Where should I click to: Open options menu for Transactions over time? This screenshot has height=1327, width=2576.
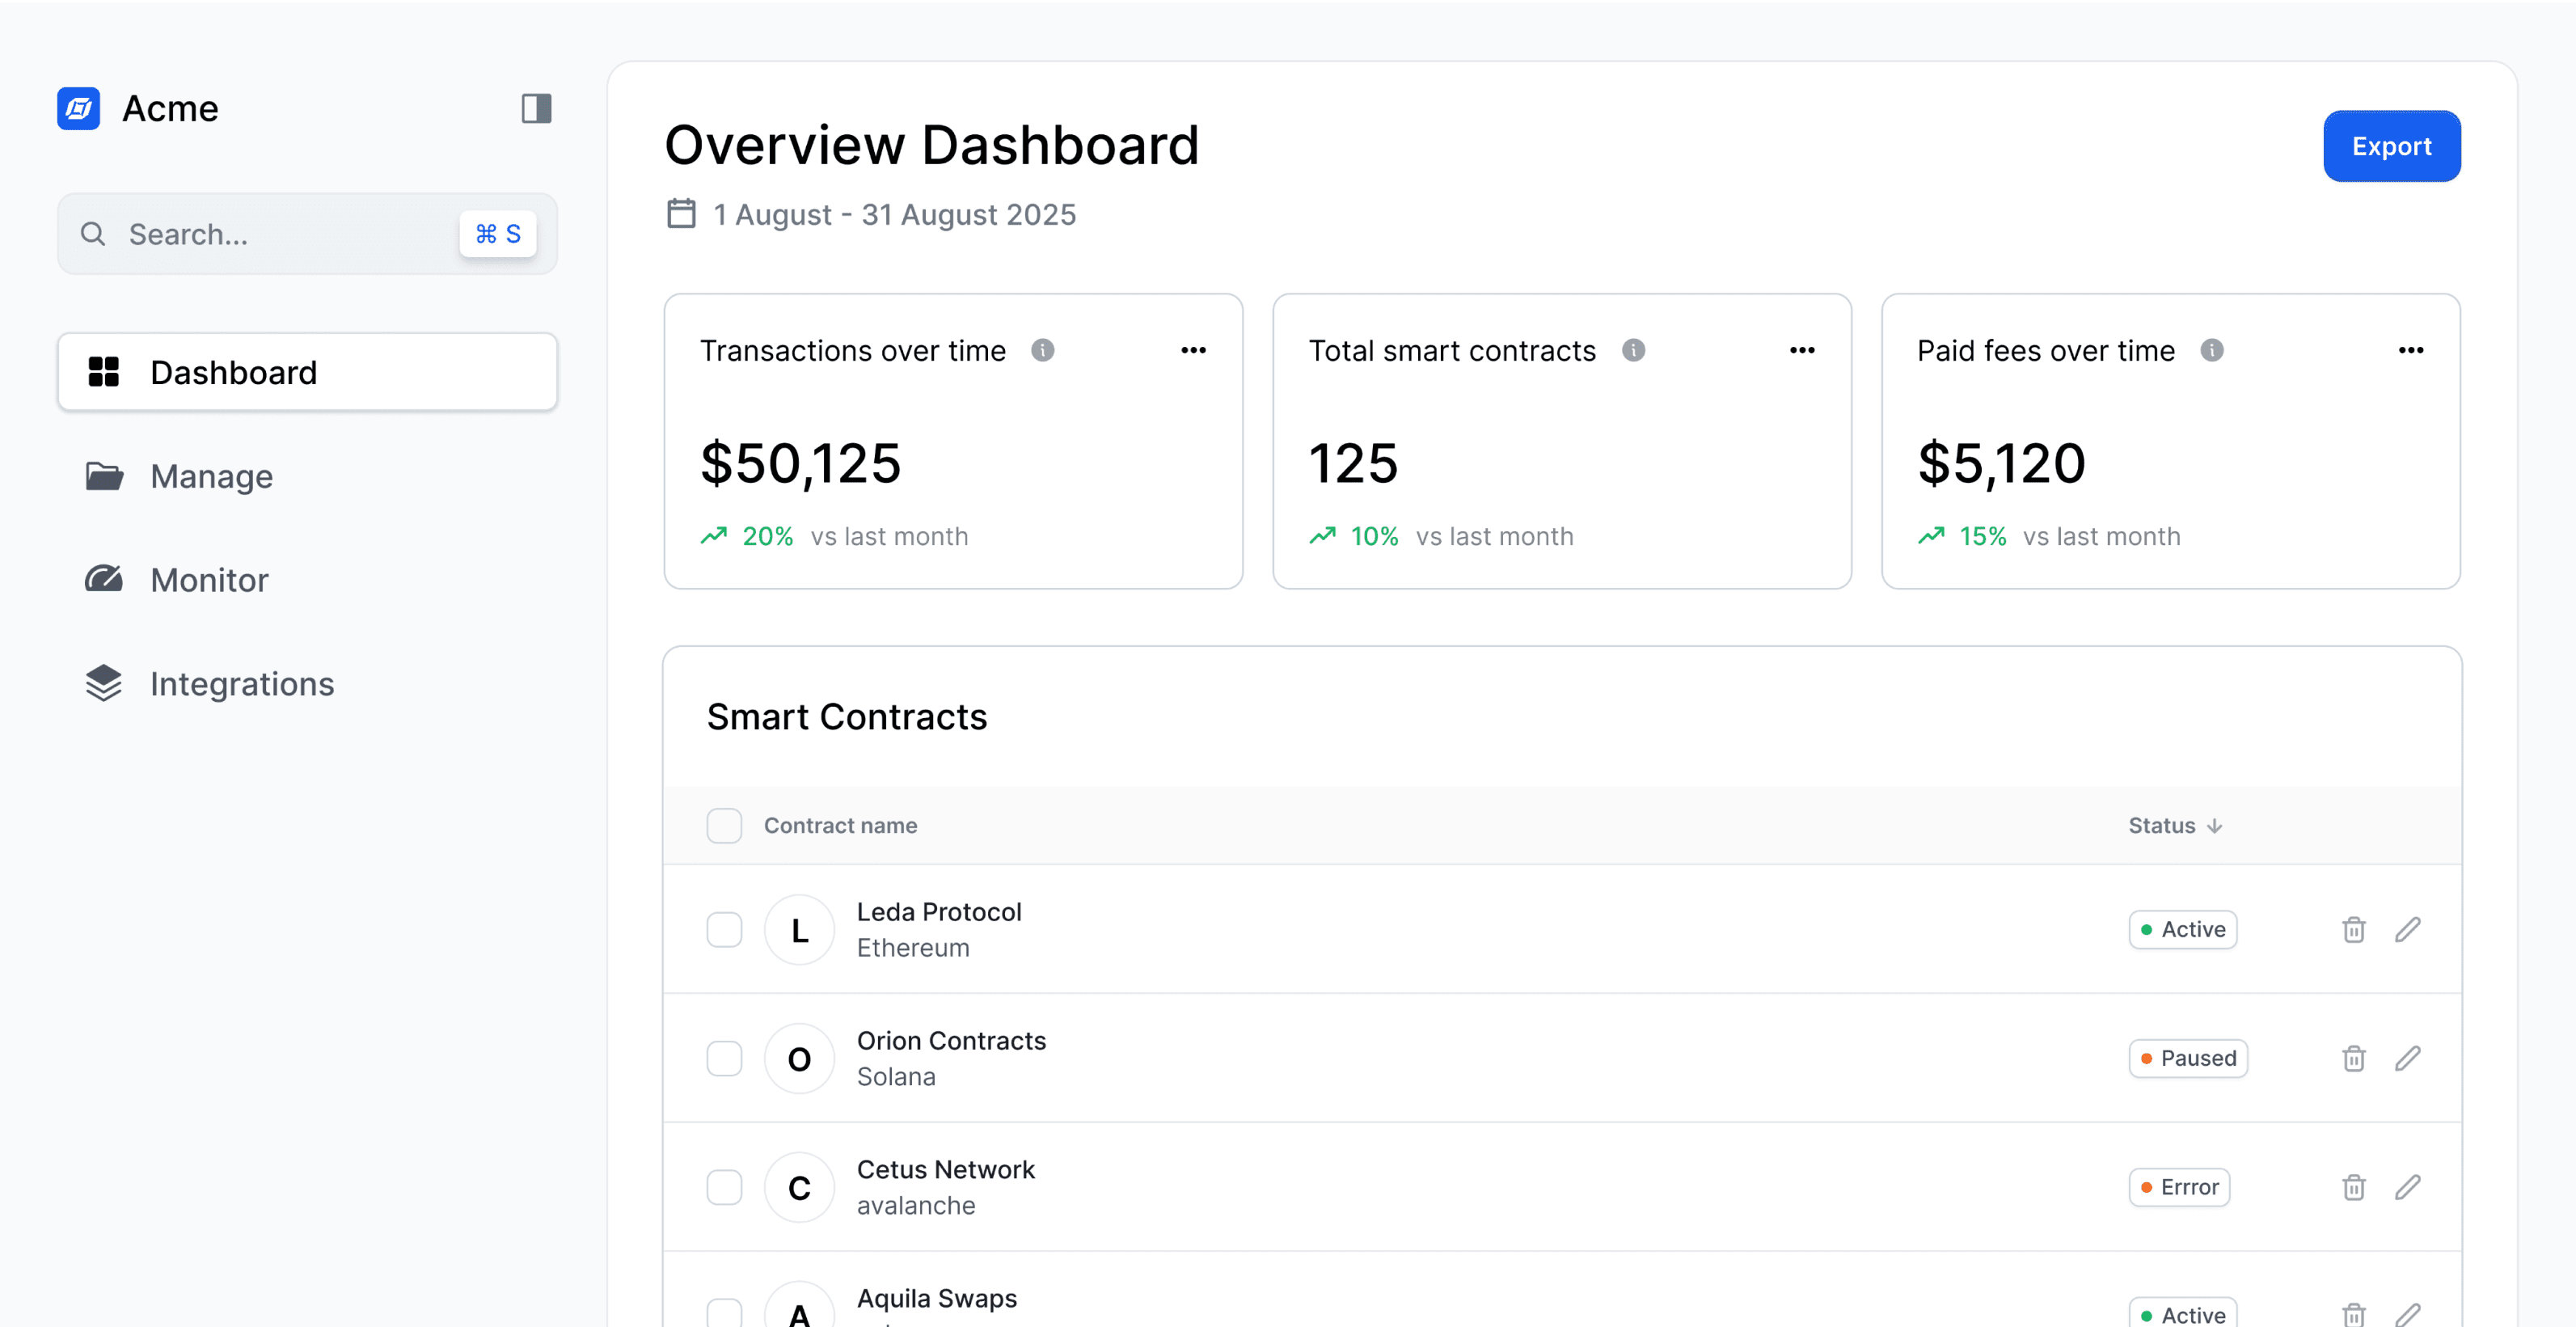pos(1193,350)
